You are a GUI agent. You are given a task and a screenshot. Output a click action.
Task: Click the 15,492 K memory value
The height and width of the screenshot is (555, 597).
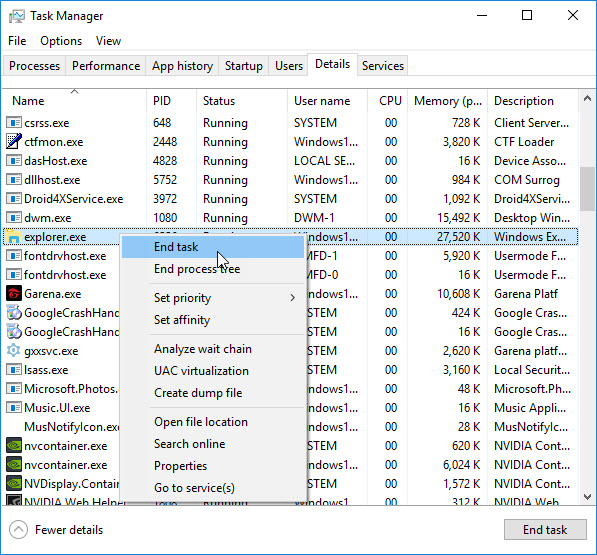[458, 218]
